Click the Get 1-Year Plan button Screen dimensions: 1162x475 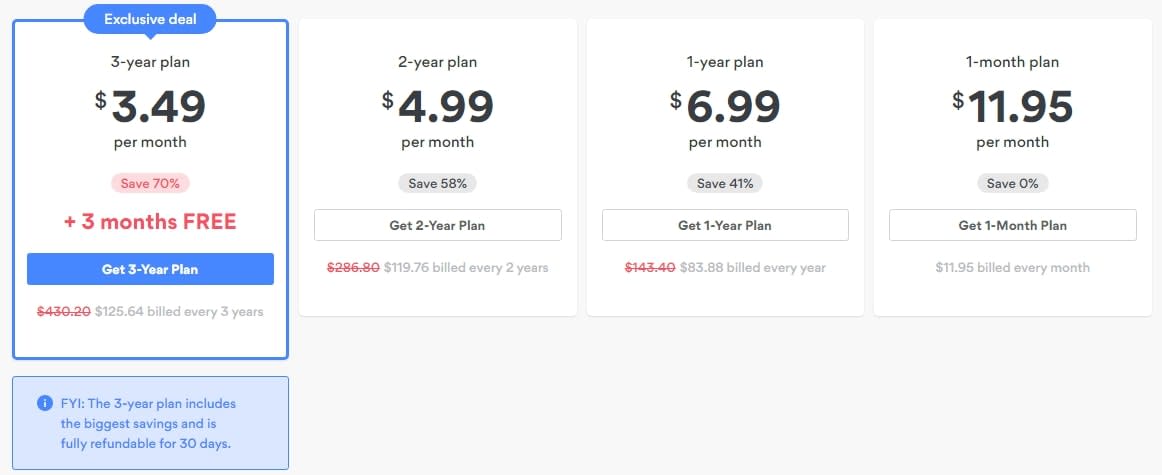tap(725, 225)
